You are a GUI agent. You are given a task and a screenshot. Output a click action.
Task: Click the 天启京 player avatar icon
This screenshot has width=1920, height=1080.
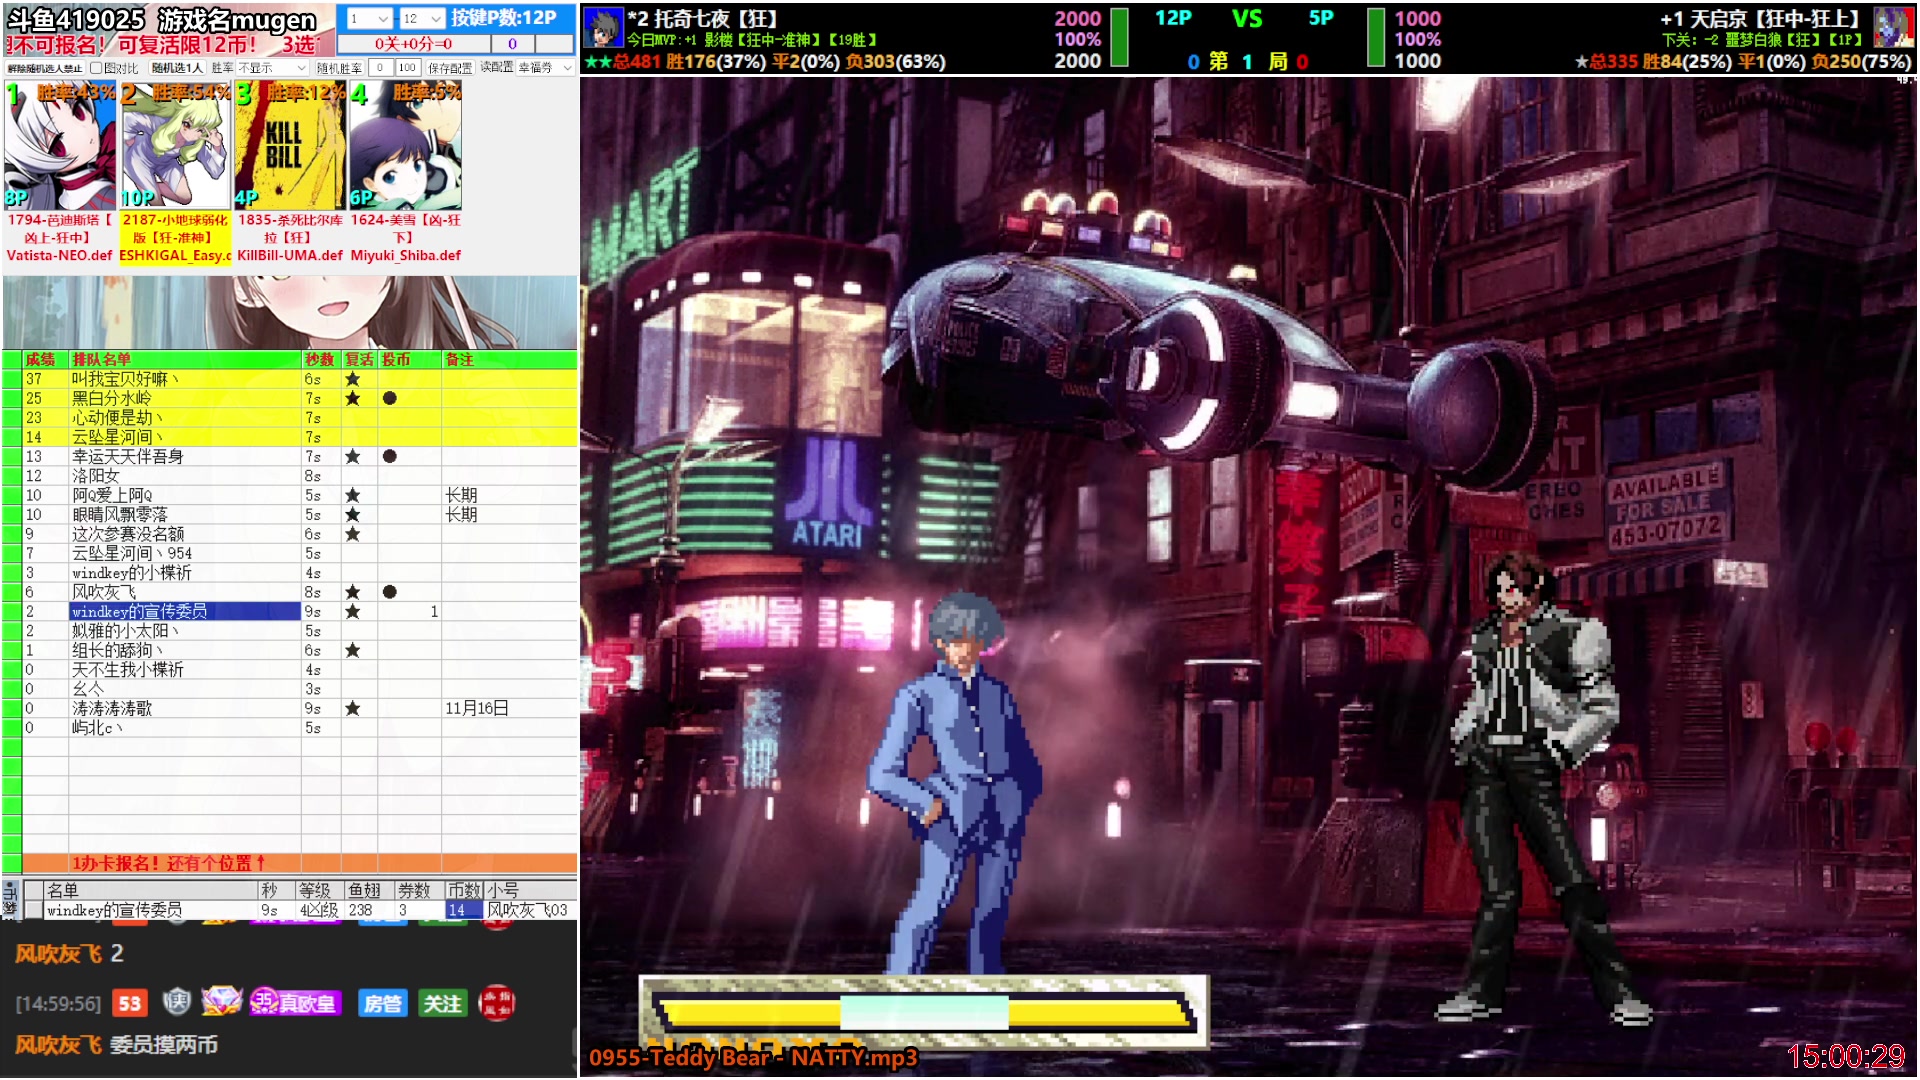[x=1893, y=27]
